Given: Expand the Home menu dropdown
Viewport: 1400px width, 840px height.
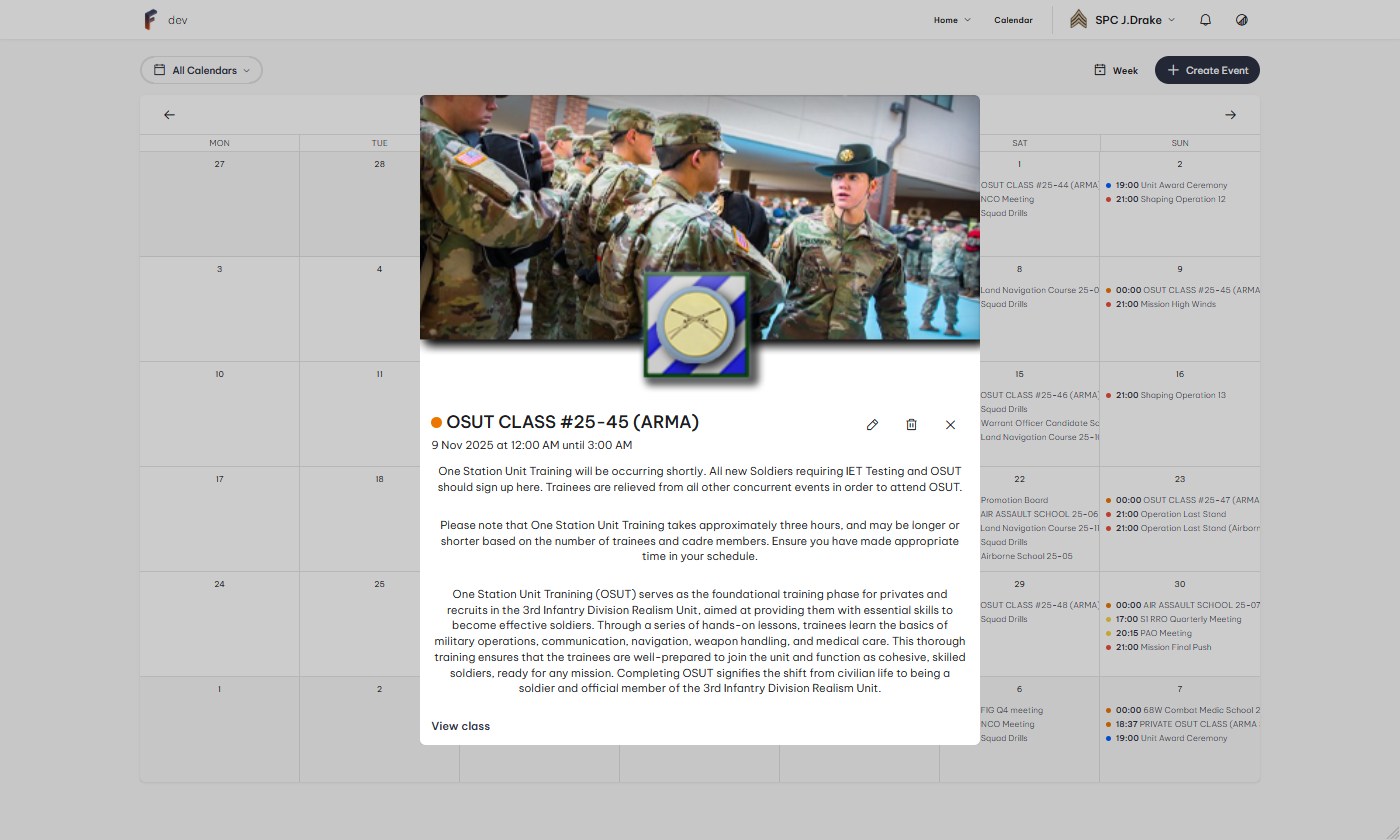Looking at the screenshot, I should click(951, 20).
